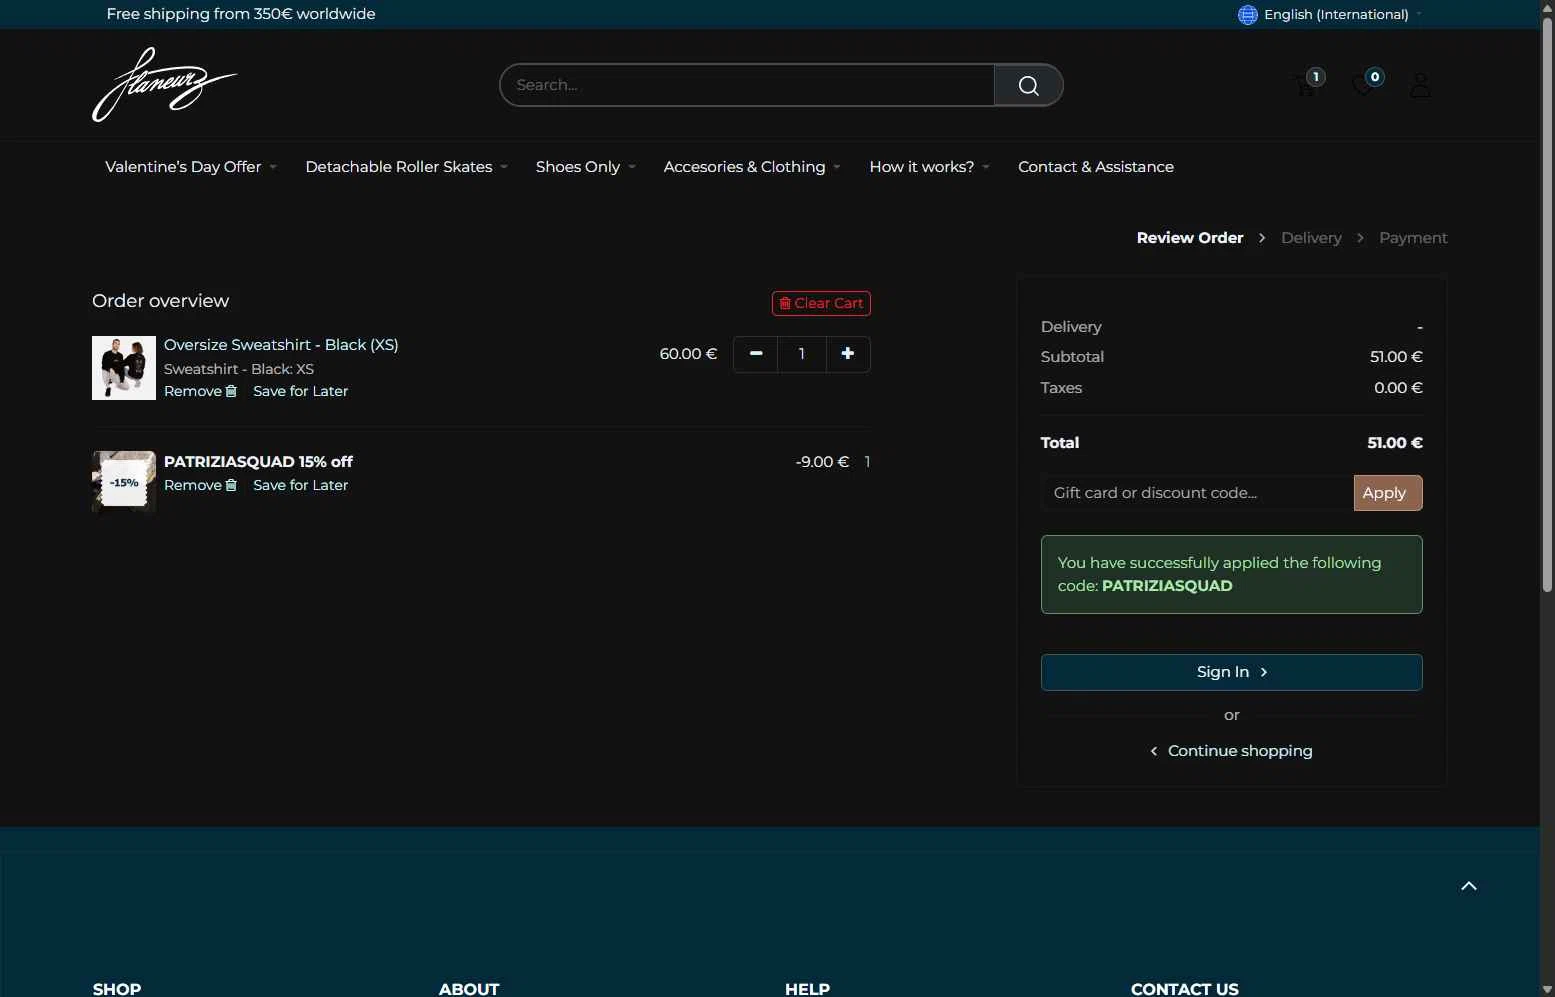This screenshot has height=997, width=1555.
Task: Open the user account icon
Action: (1420, 86)
